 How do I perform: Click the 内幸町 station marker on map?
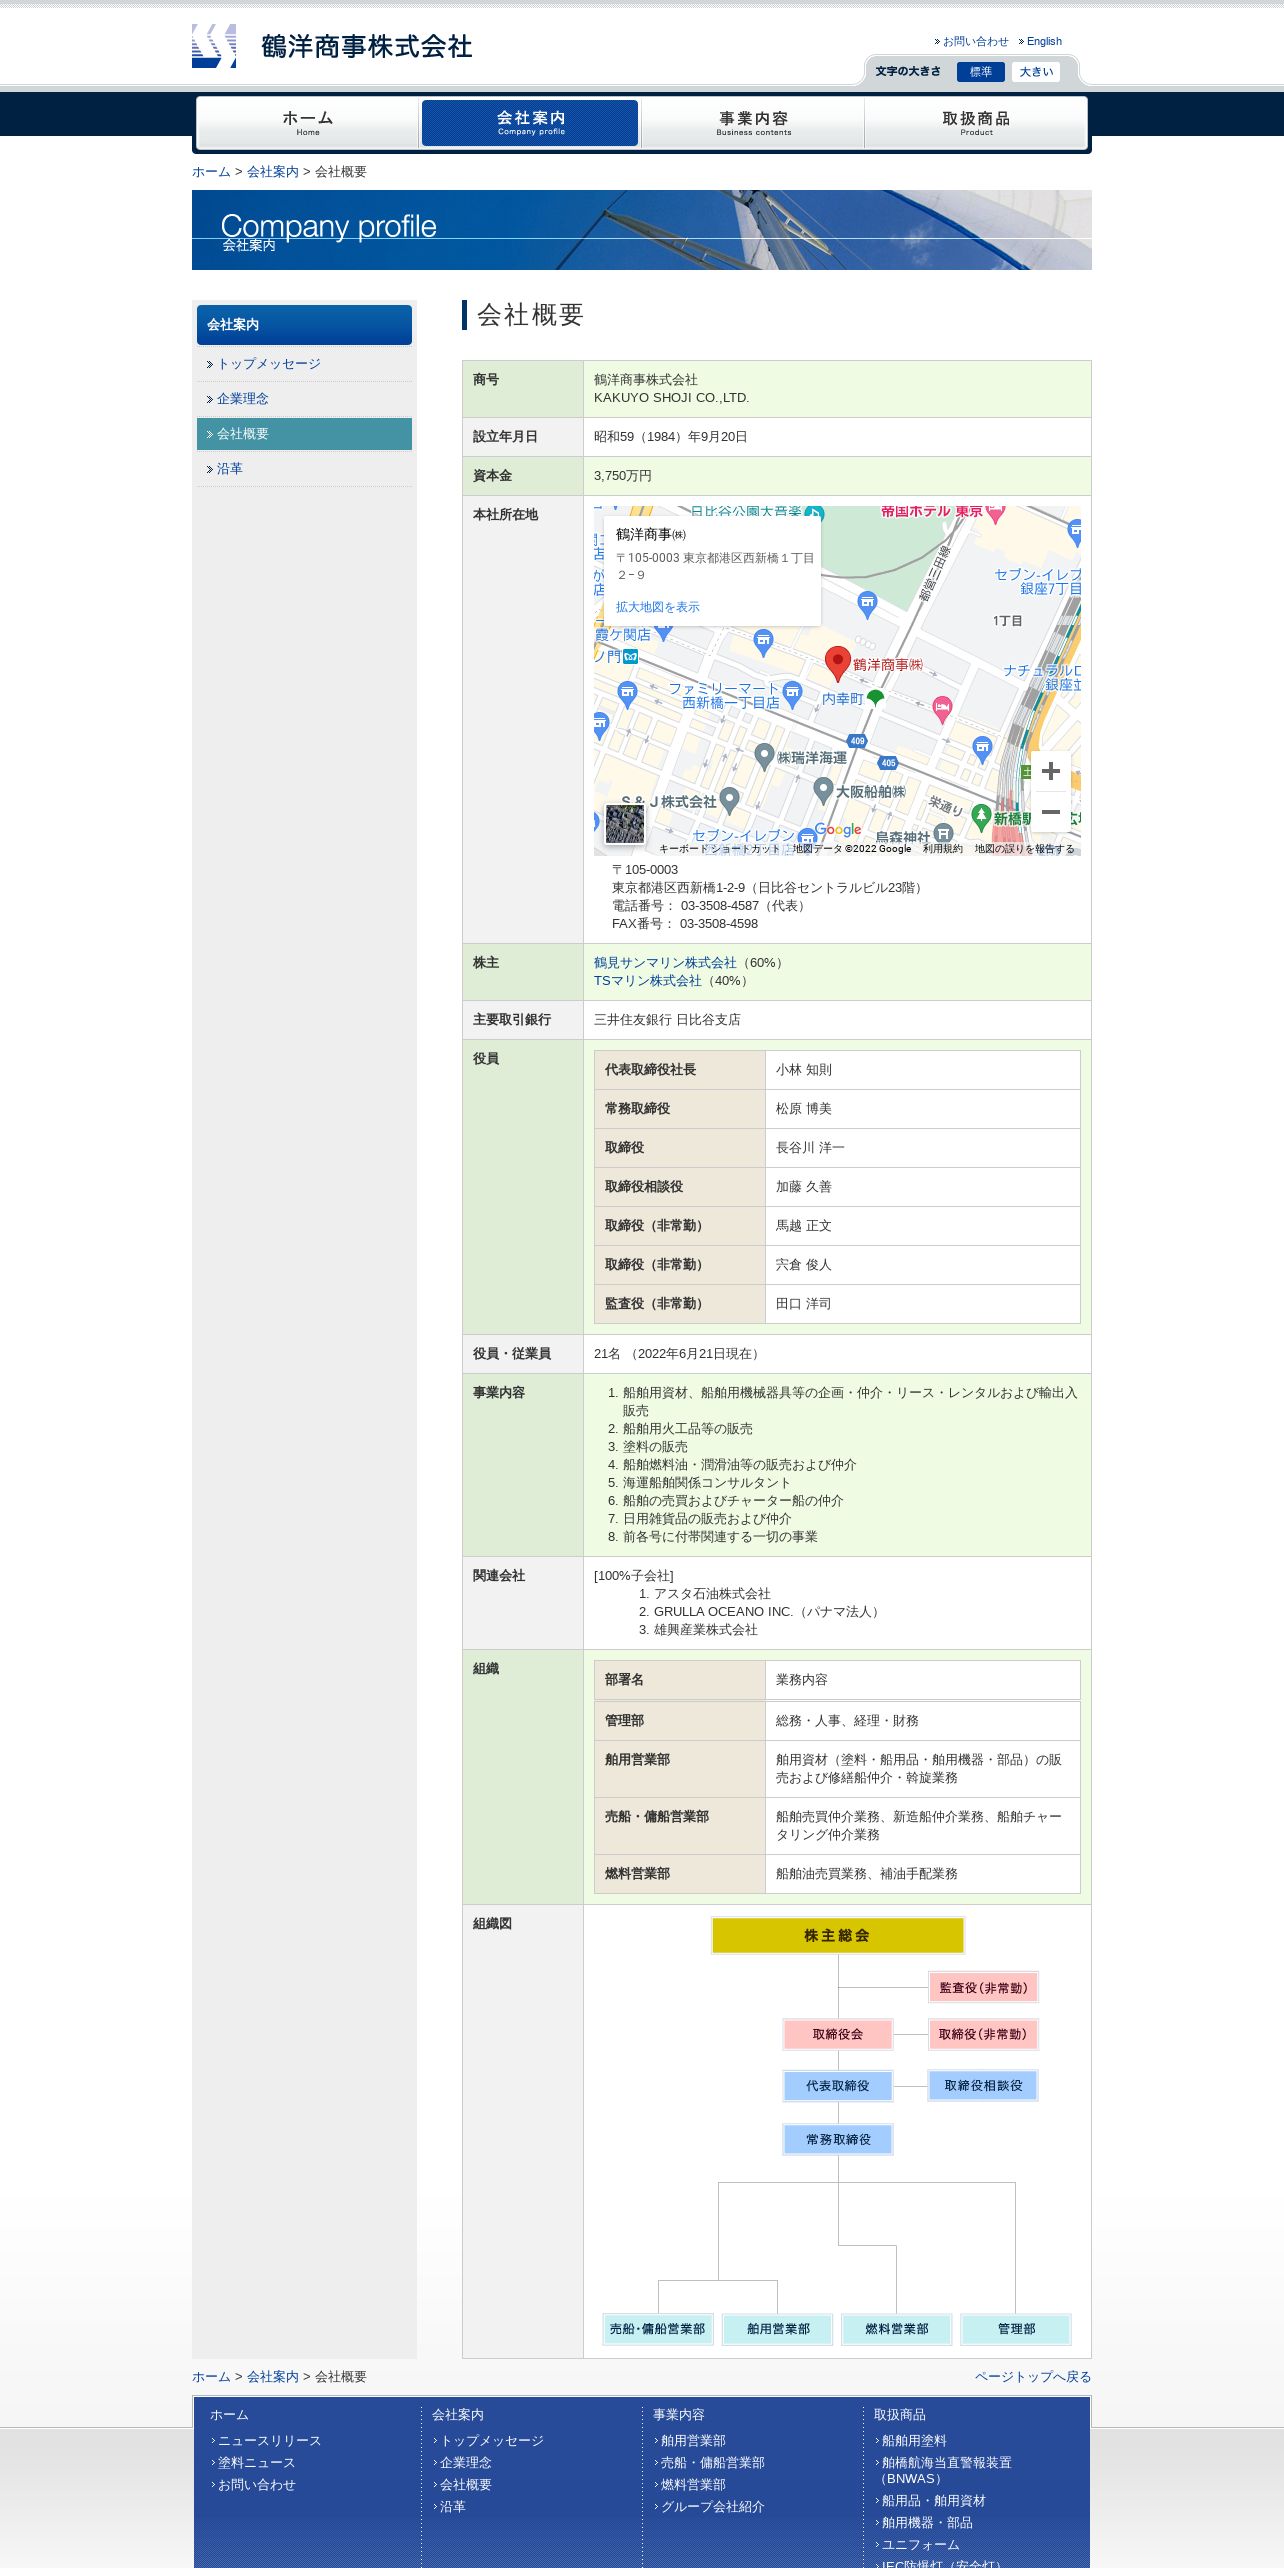click(875, 697)
